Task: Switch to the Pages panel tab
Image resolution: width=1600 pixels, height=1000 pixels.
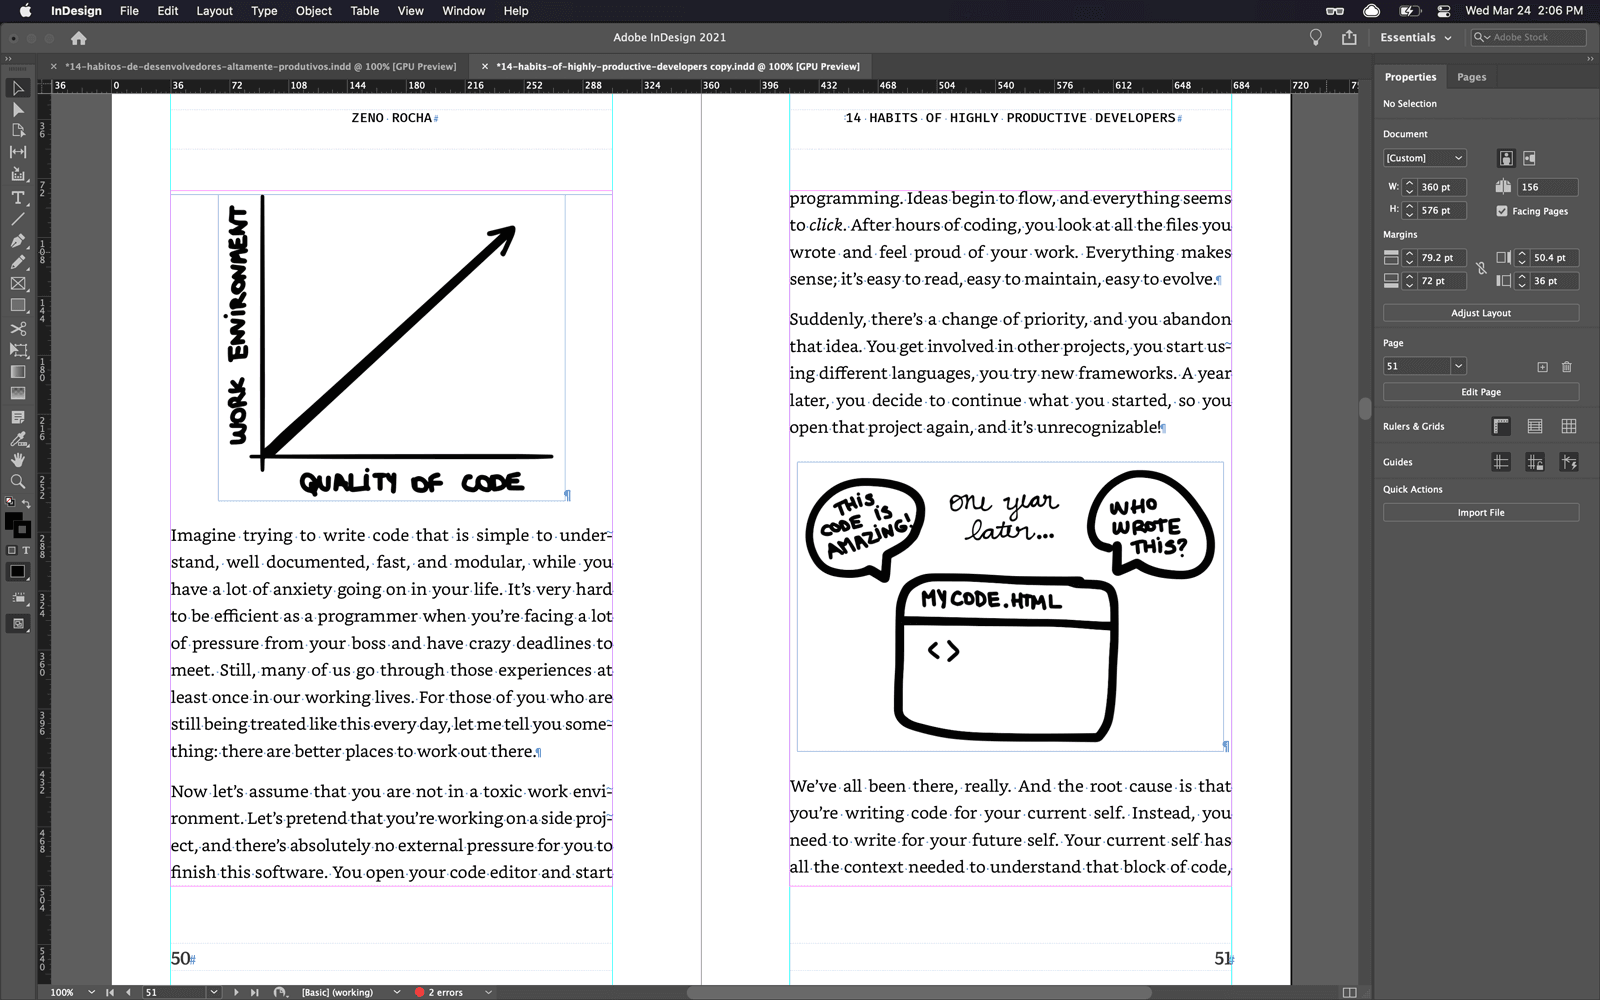Action: tap(1470, 76)
